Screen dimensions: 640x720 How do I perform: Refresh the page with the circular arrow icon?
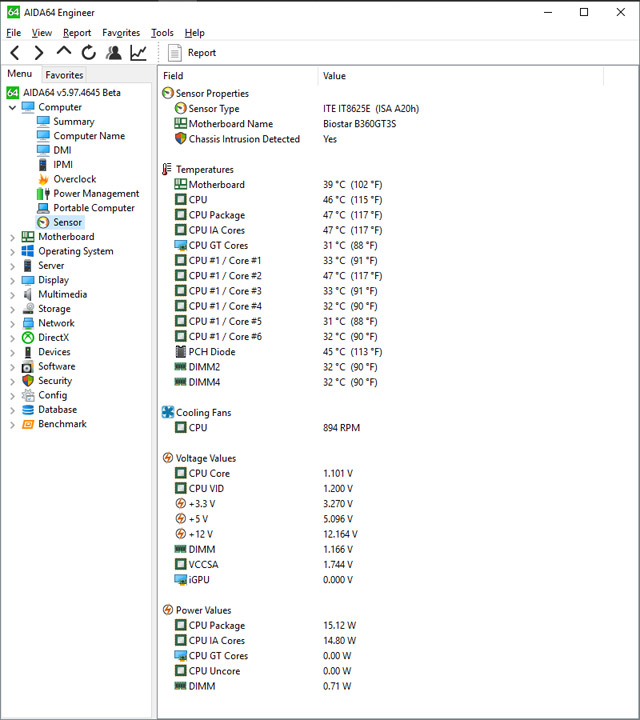point(89,53)
